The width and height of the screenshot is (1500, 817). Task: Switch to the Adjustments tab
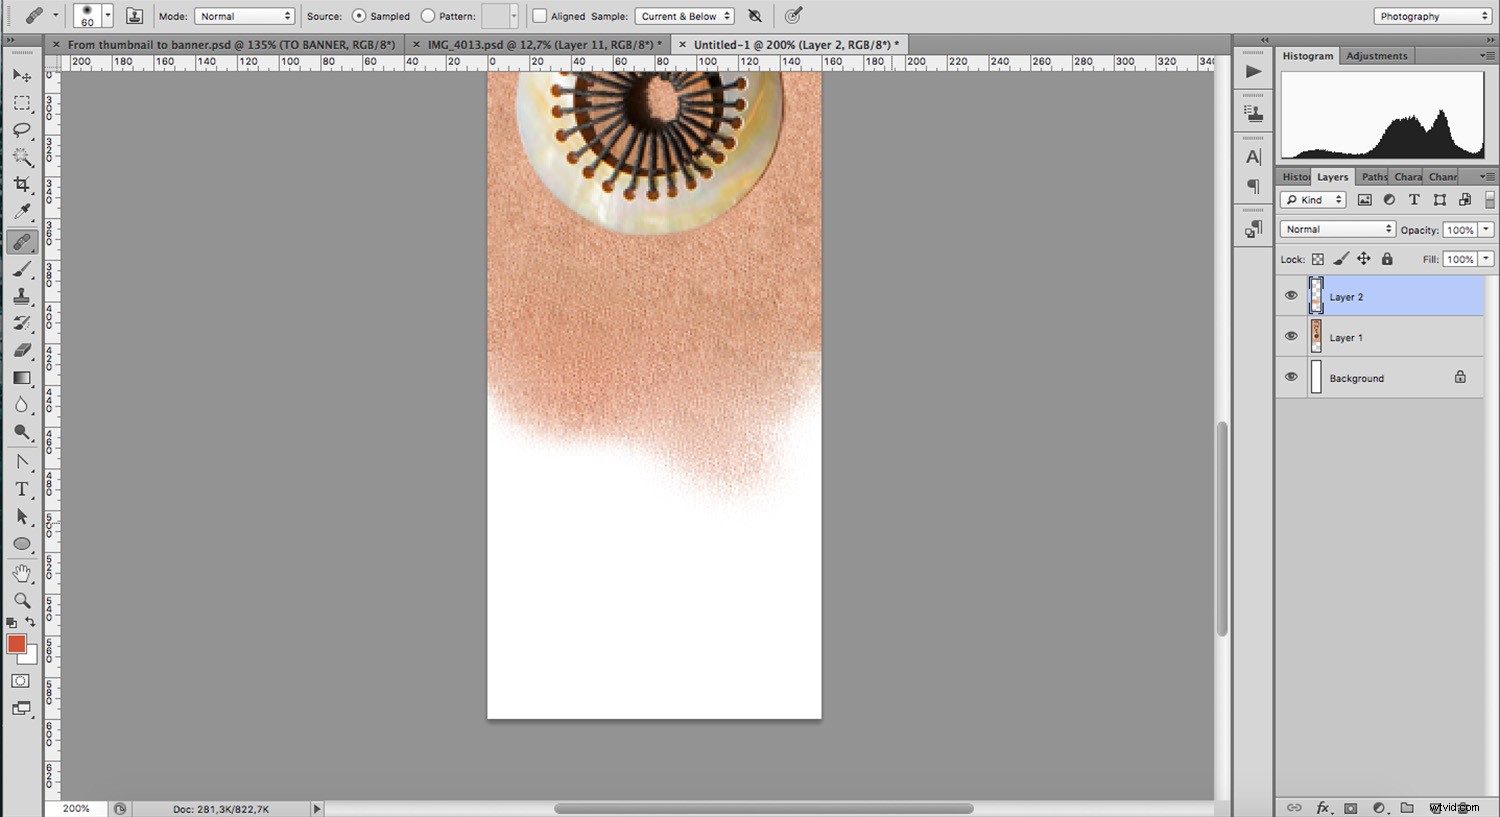1377,55
